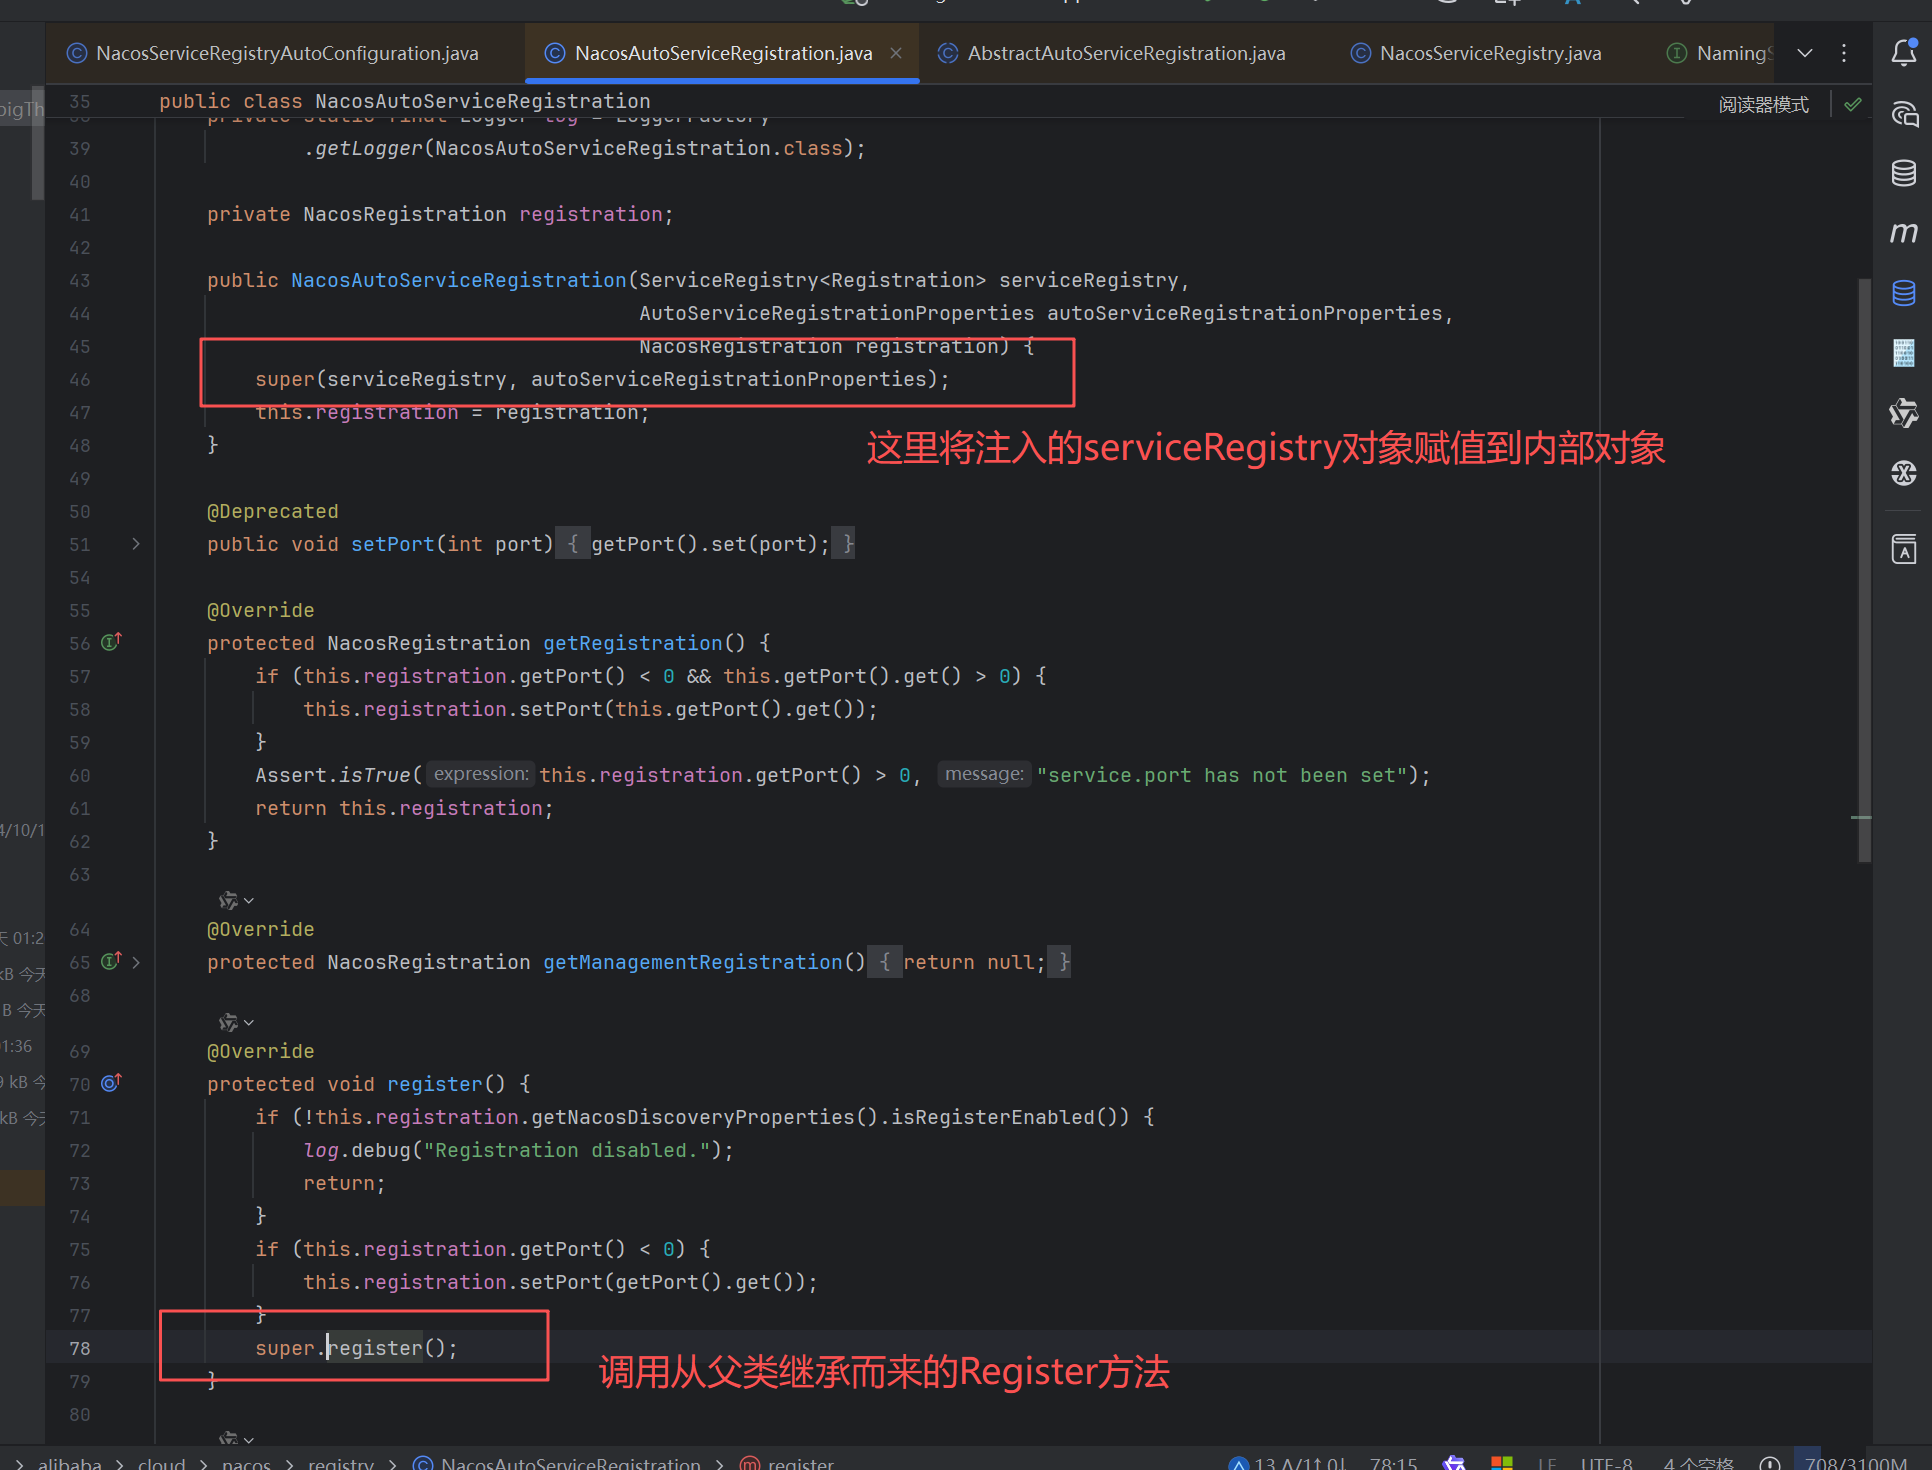Screen dimensions: 1932x1470
Task: Open the translation book sidebar icon
Action: click(1903, 549)
